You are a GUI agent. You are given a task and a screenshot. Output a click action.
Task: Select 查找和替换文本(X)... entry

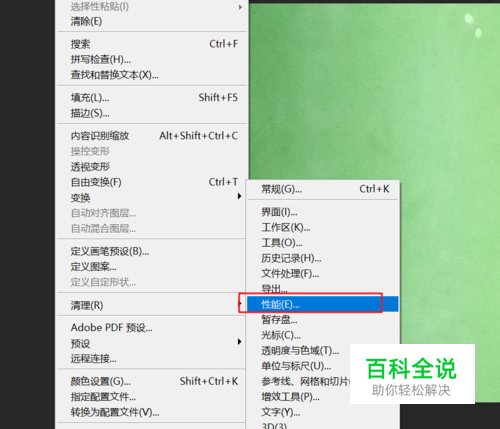(x=152, y=75)
